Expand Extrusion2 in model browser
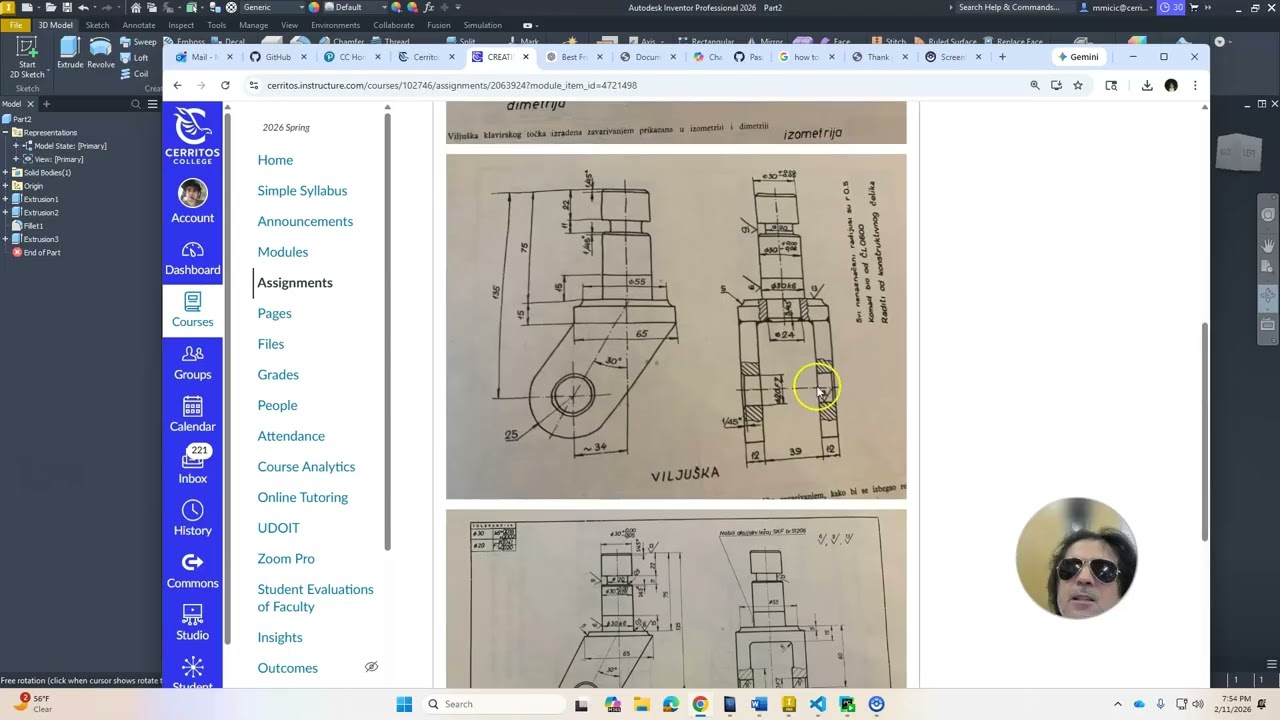 [x=6, y=213]
